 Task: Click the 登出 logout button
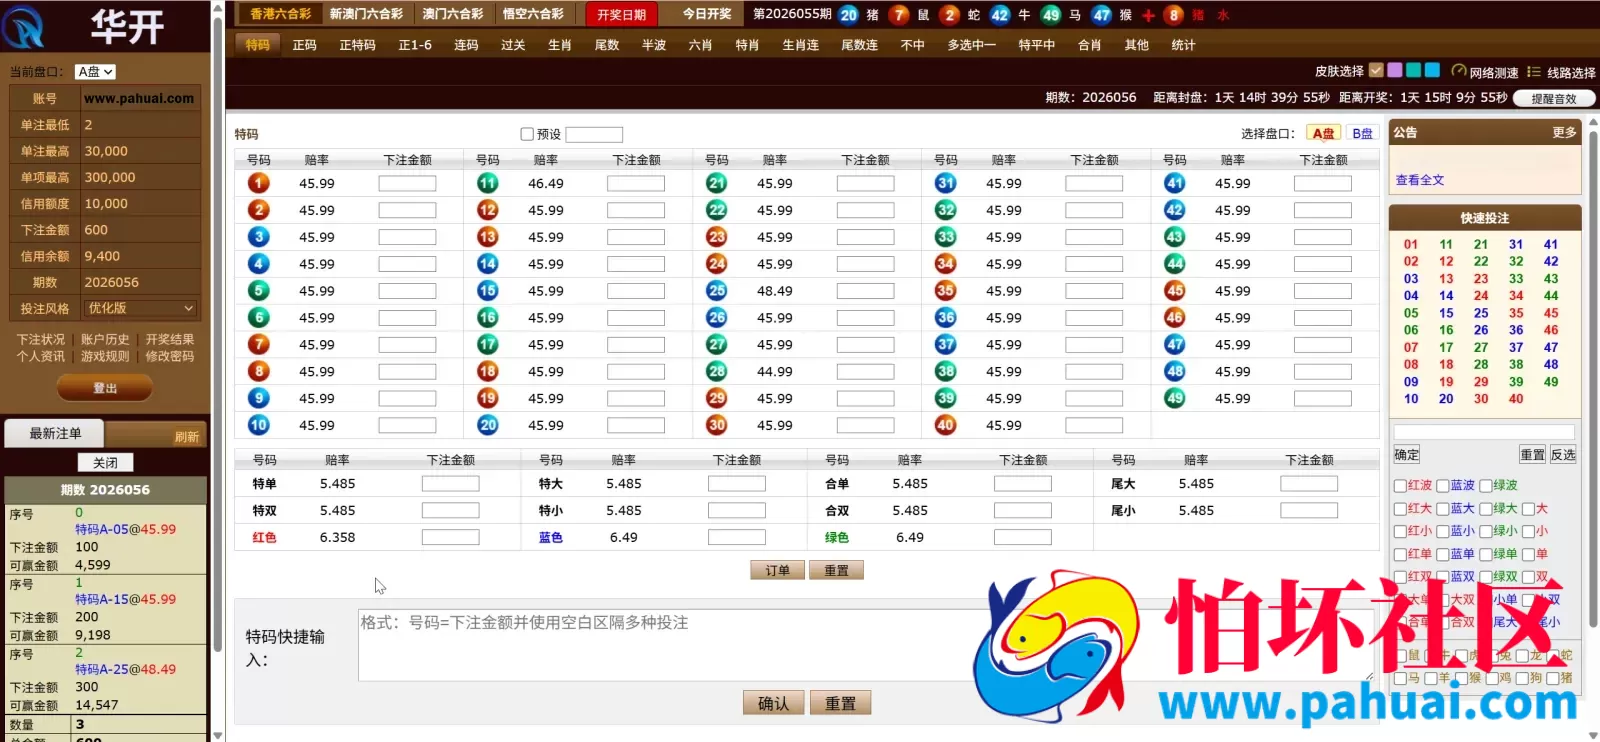tap(105, 388)
